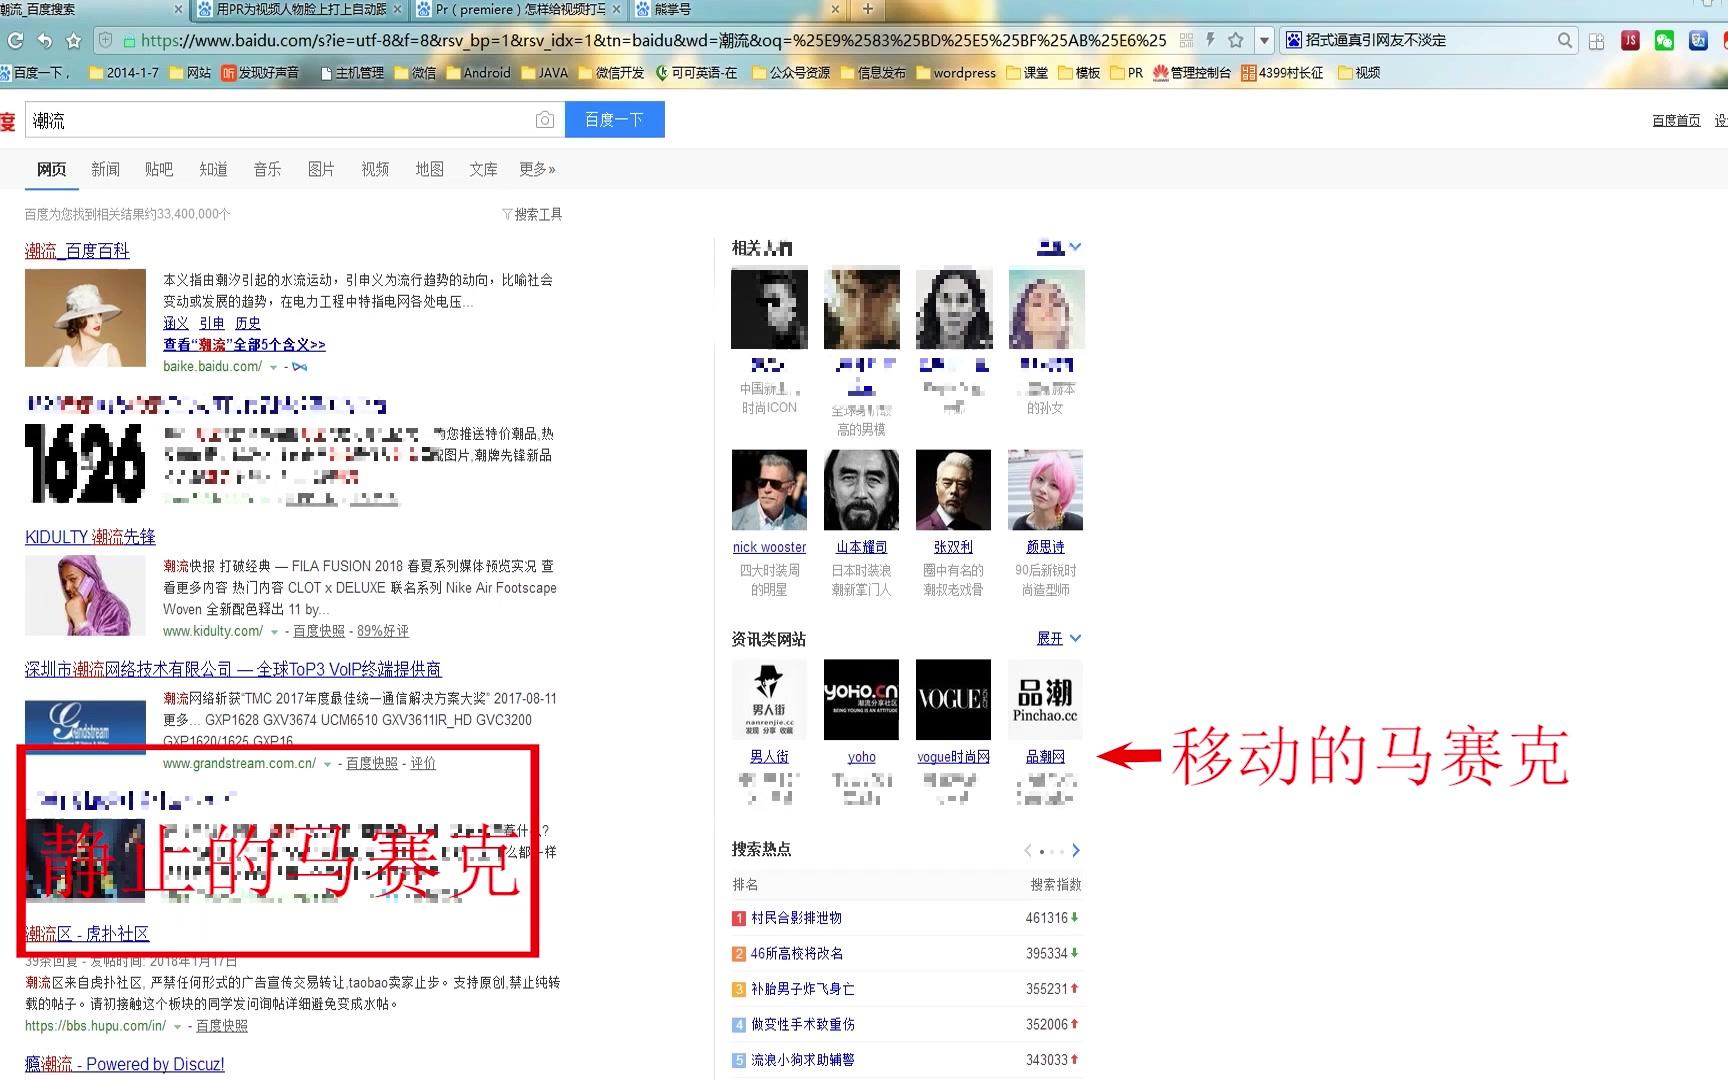
Task: Open the 更多» categories menu
Action: click(537, 169)
